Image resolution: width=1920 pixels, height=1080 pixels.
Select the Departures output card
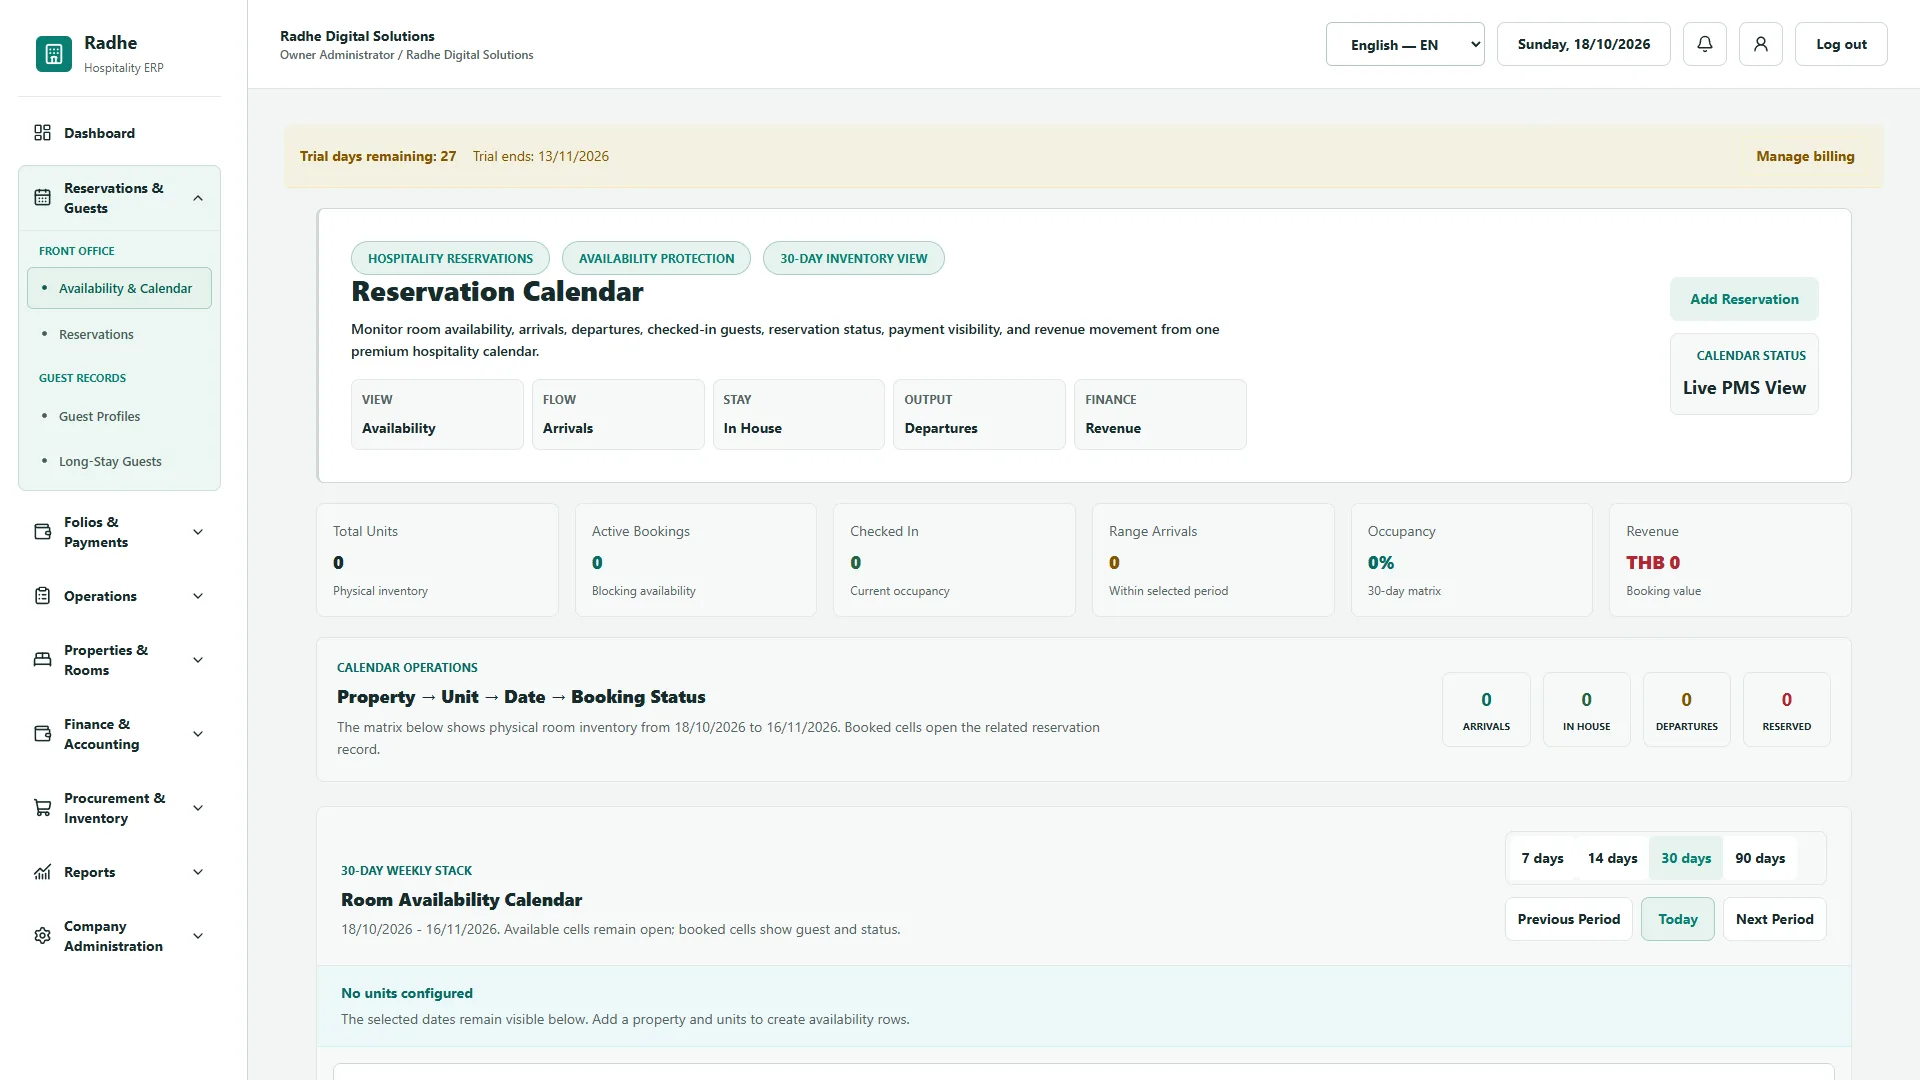(x=979, y=414)
